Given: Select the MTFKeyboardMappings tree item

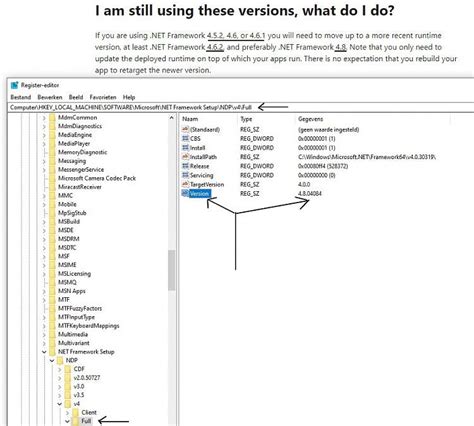Looking at the screenshot, I should tap(88, 326).
